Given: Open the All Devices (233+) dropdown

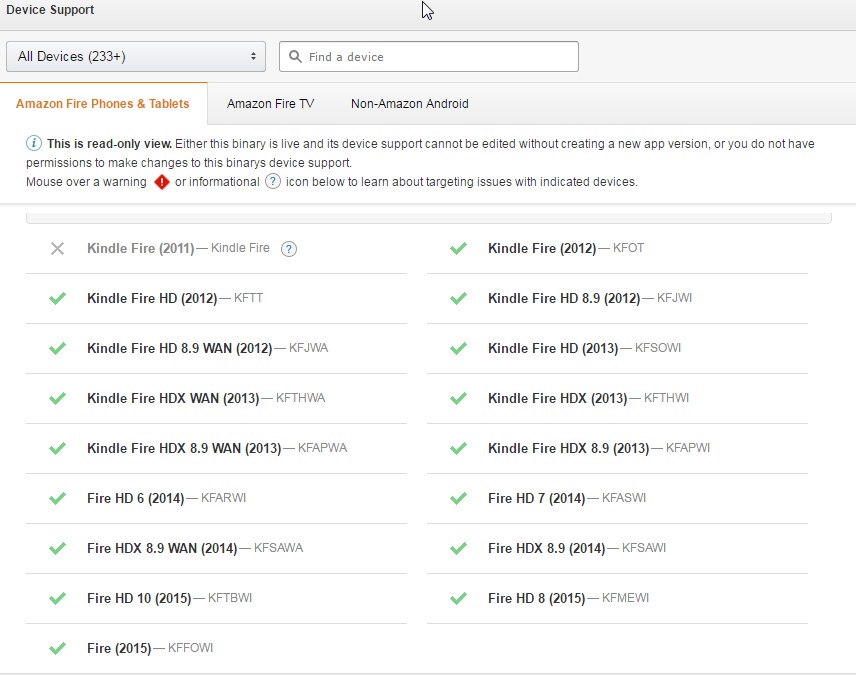Looking at the screenshot, I should (136, 56).
